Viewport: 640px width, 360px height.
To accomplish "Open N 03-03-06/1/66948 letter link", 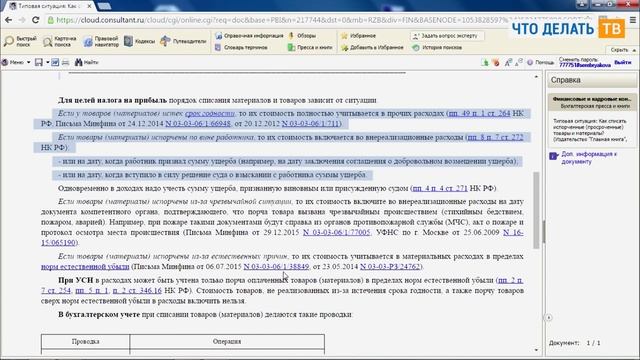I will [x=198, y=123].
